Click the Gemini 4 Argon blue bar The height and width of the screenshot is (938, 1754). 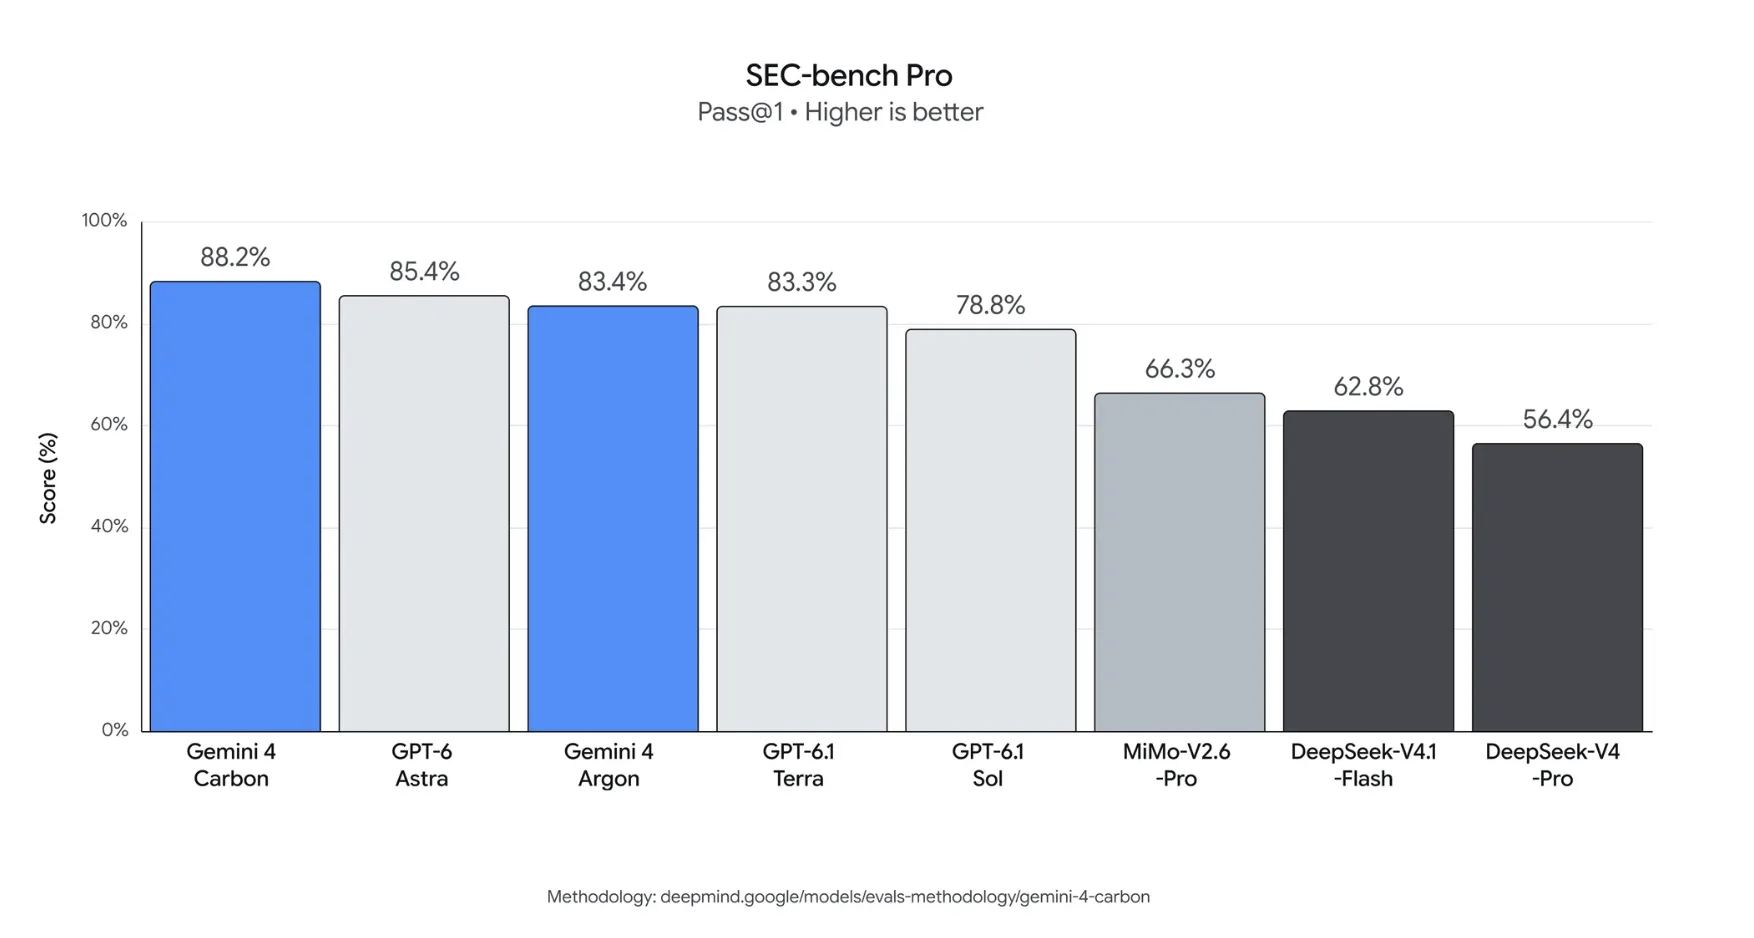613,518
